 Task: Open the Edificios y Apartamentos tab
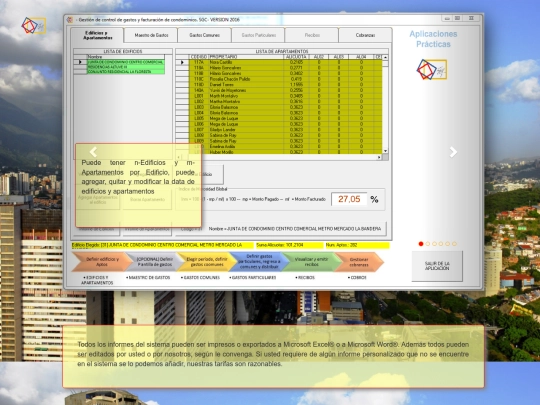click(97, 35)
